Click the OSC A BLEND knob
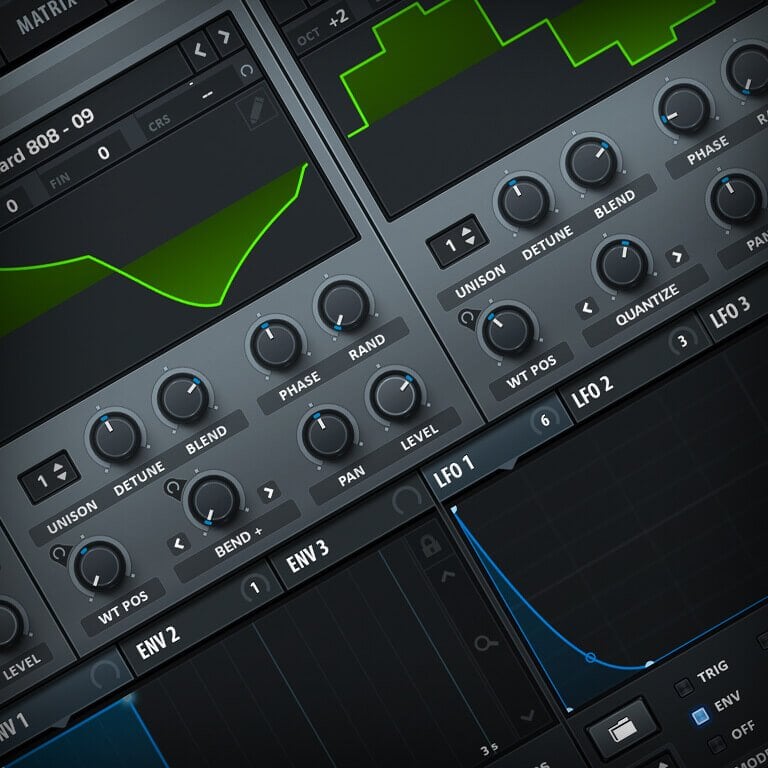 pos(183,398)
